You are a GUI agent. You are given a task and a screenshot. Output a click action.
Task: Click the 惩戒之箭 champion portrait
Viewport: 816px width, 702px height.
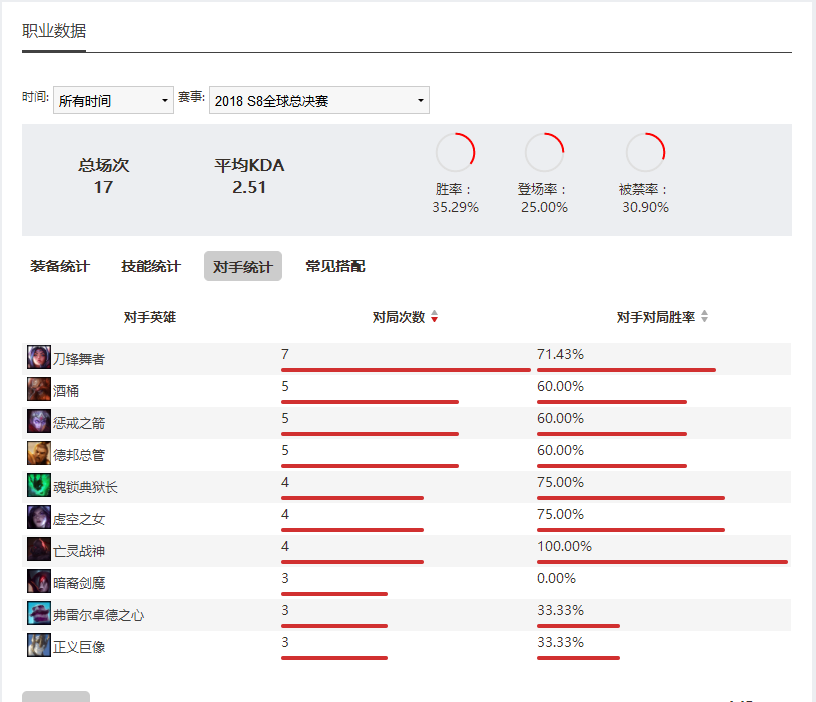coord(37,419)
